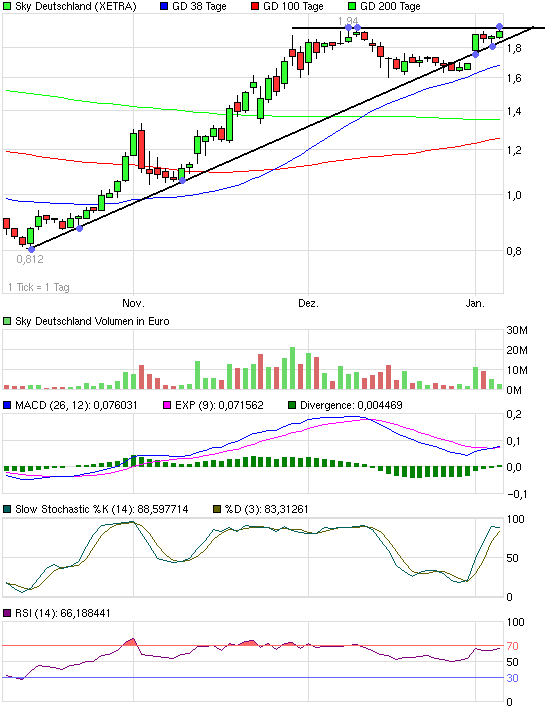The image size is (545, 710).
Task: Click the 30M volume axis label
Action: pos(517,330)
